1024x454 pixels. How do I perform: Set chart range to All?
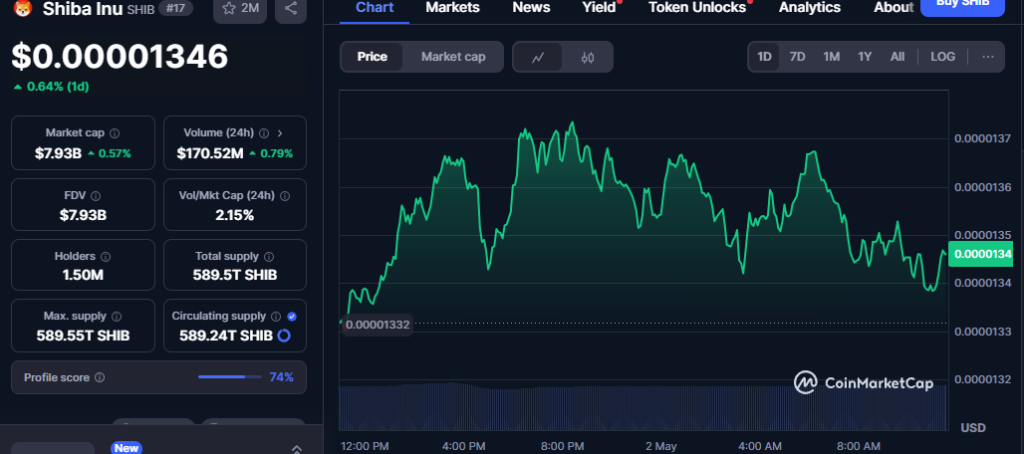pyautogui.click(x=897, y=57)
